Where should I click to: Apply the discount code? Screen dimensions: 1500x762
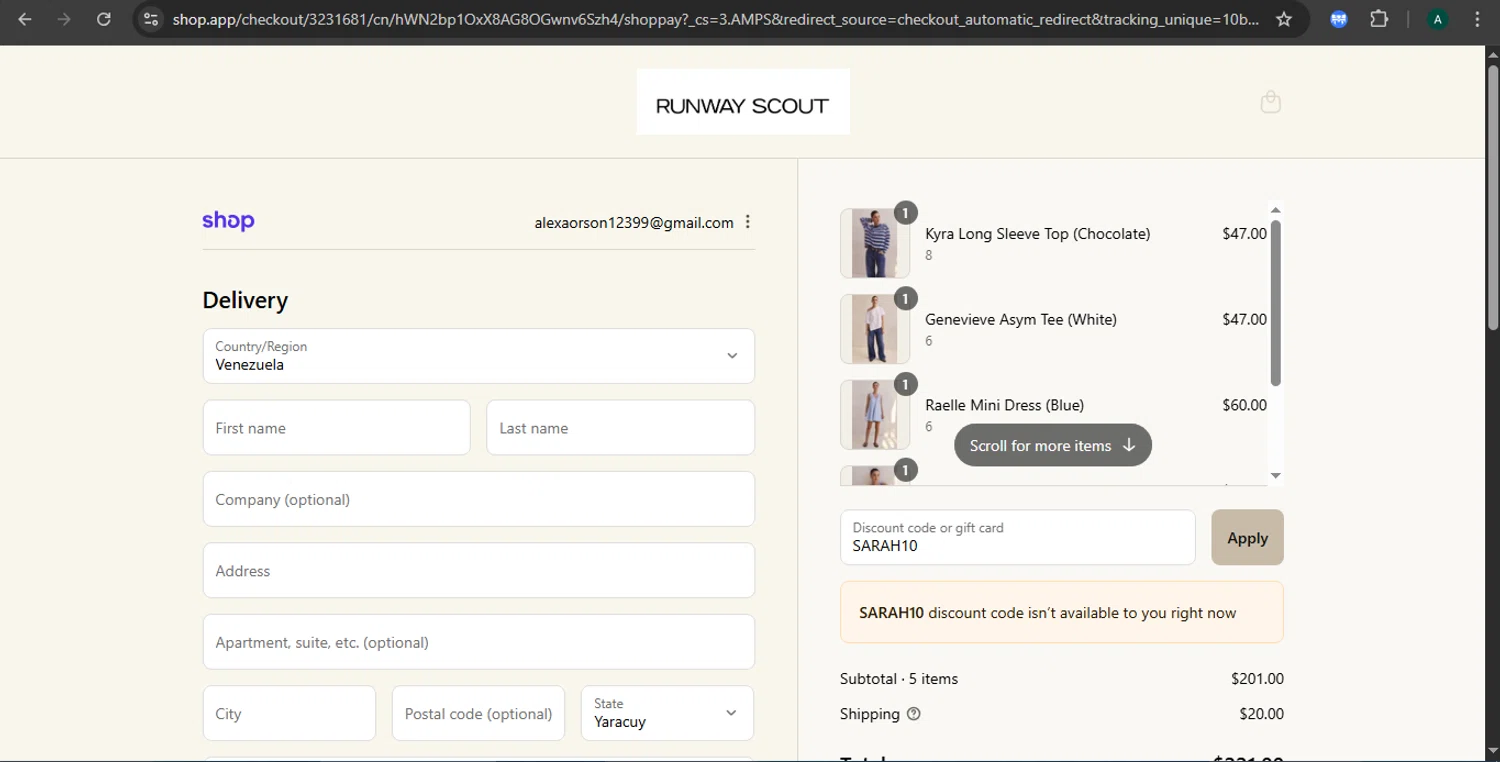(x=1247, y=537)
